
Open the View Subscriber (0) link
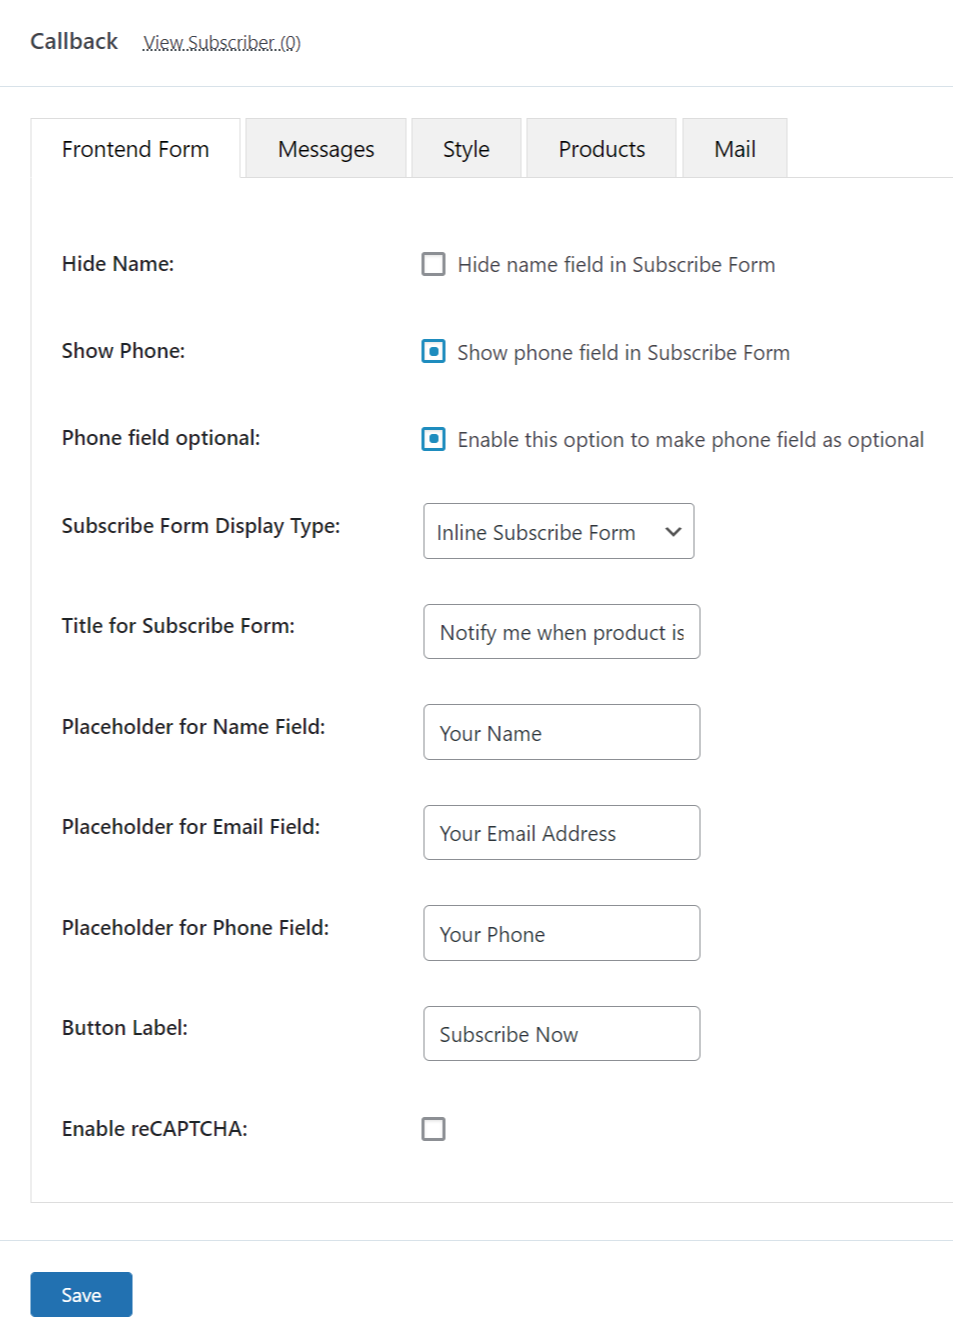click(222, 43)
